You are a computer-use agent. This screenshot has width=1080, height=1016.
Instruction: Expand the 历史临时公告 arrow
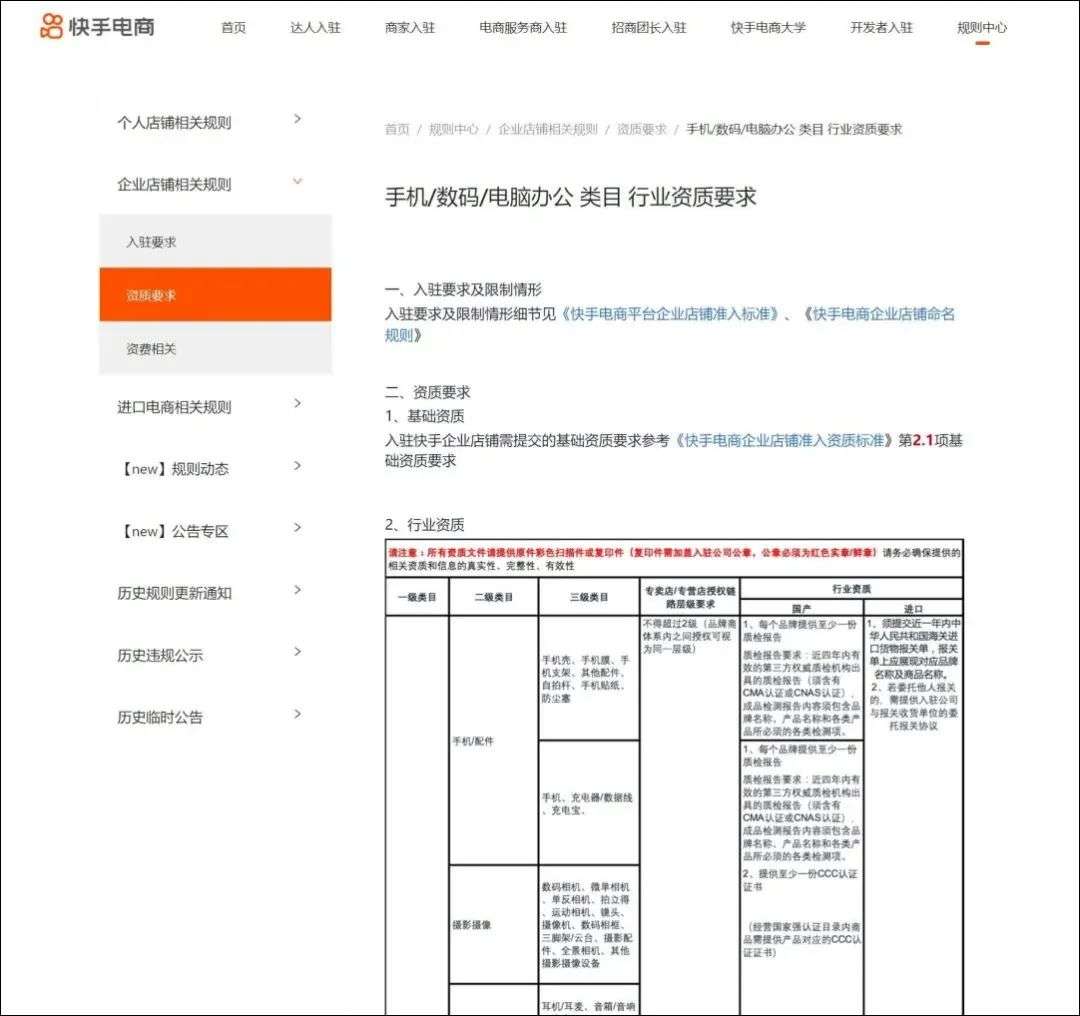[297, 714]
